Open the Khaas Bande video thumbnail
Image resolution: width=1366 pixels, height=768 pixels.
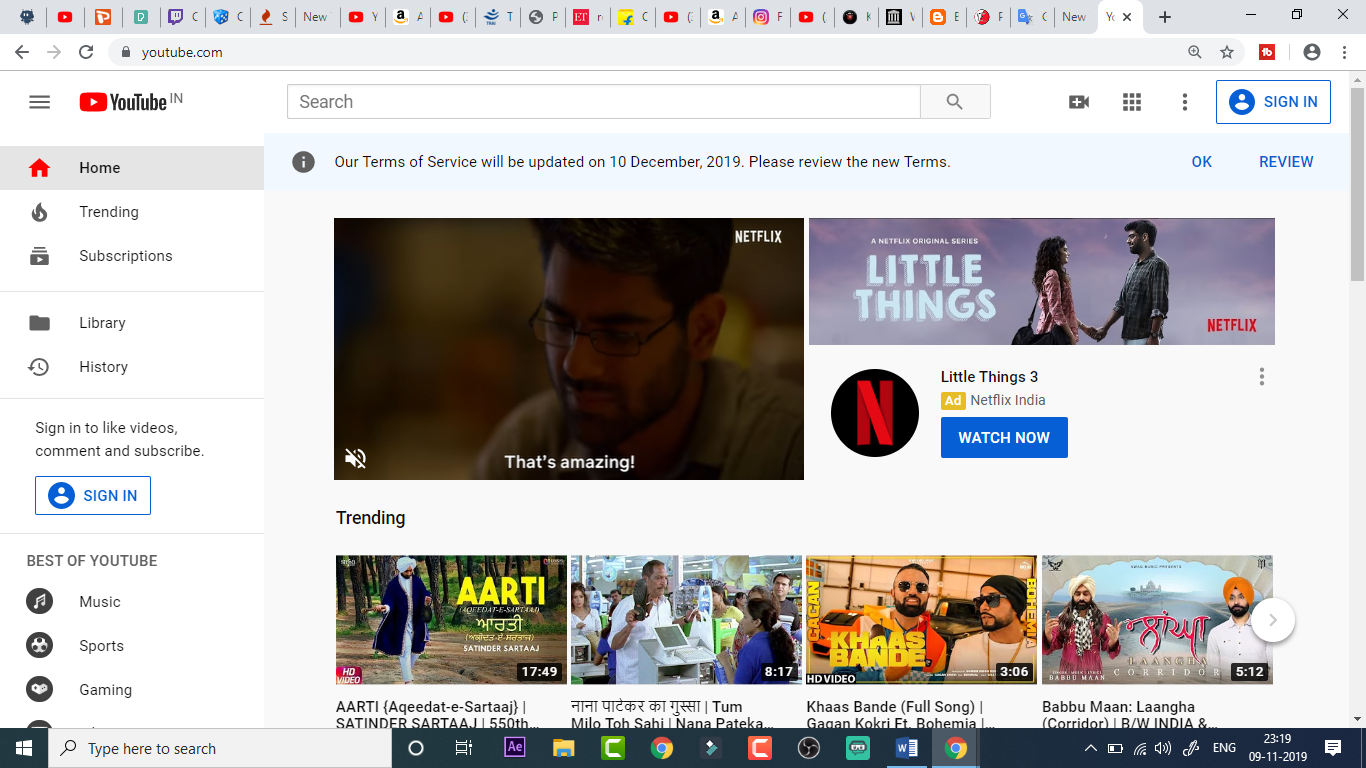click(x=922, y=620)
